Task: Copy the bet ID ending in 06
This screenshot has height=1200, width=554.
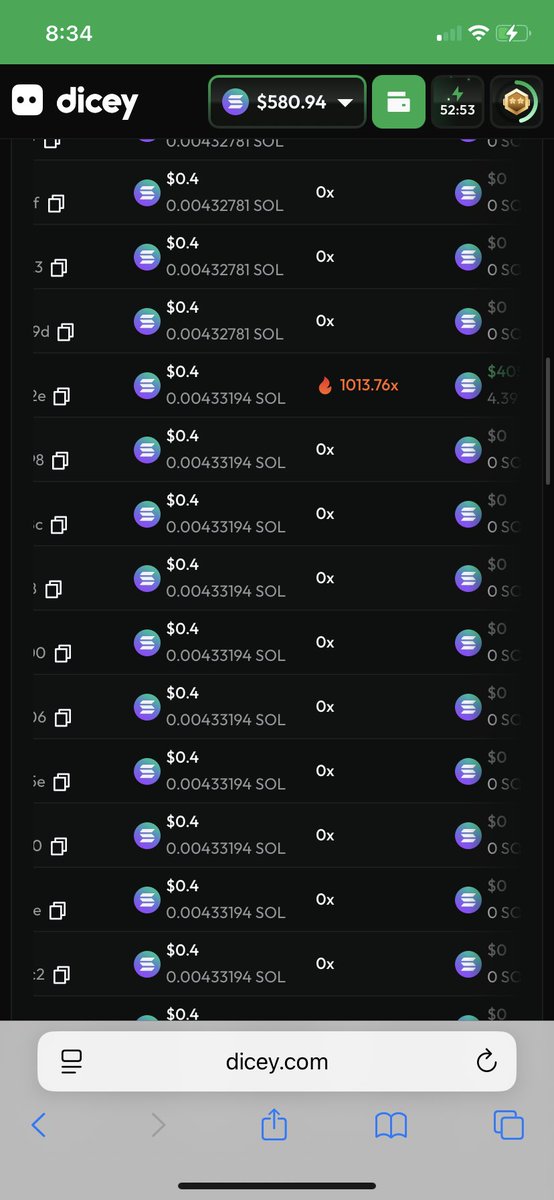Action: (x=62, y=718)
